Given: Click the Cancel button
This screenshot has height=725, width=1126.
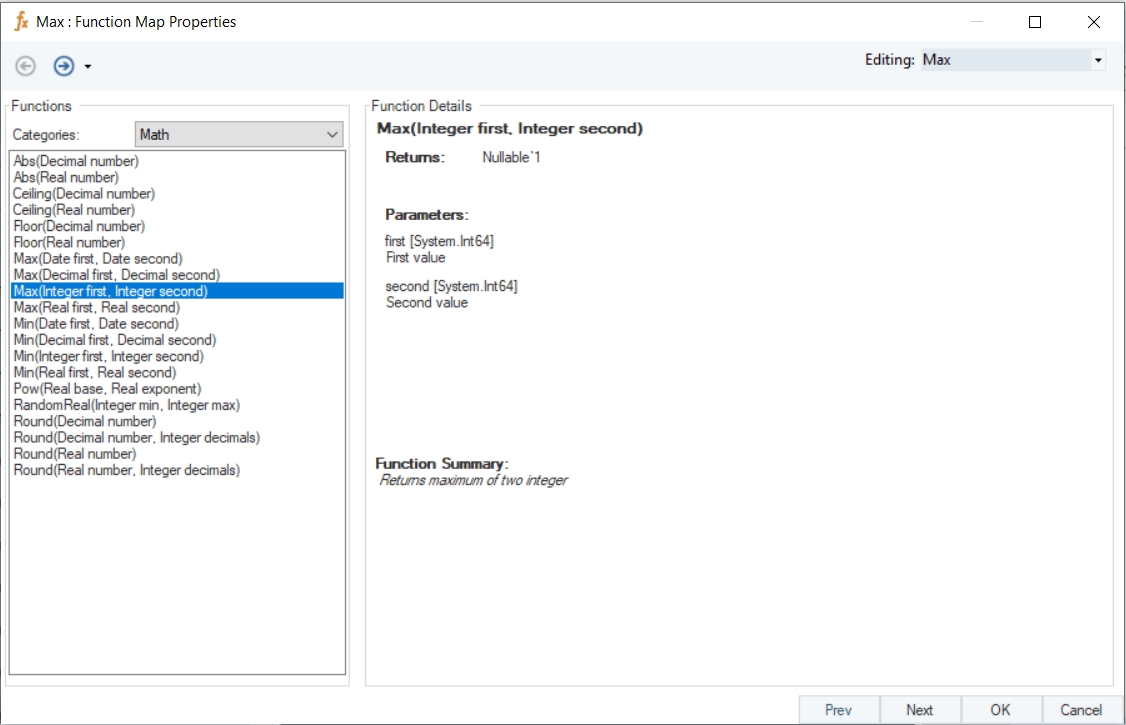Looking at the screenshot, I should (1081, 710).
